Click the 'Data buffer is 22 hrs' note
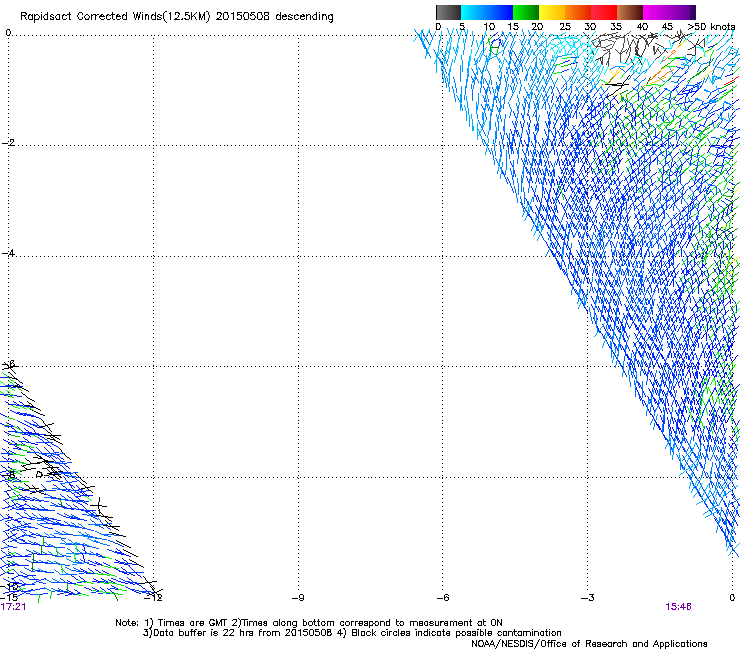 click(352, 633)
